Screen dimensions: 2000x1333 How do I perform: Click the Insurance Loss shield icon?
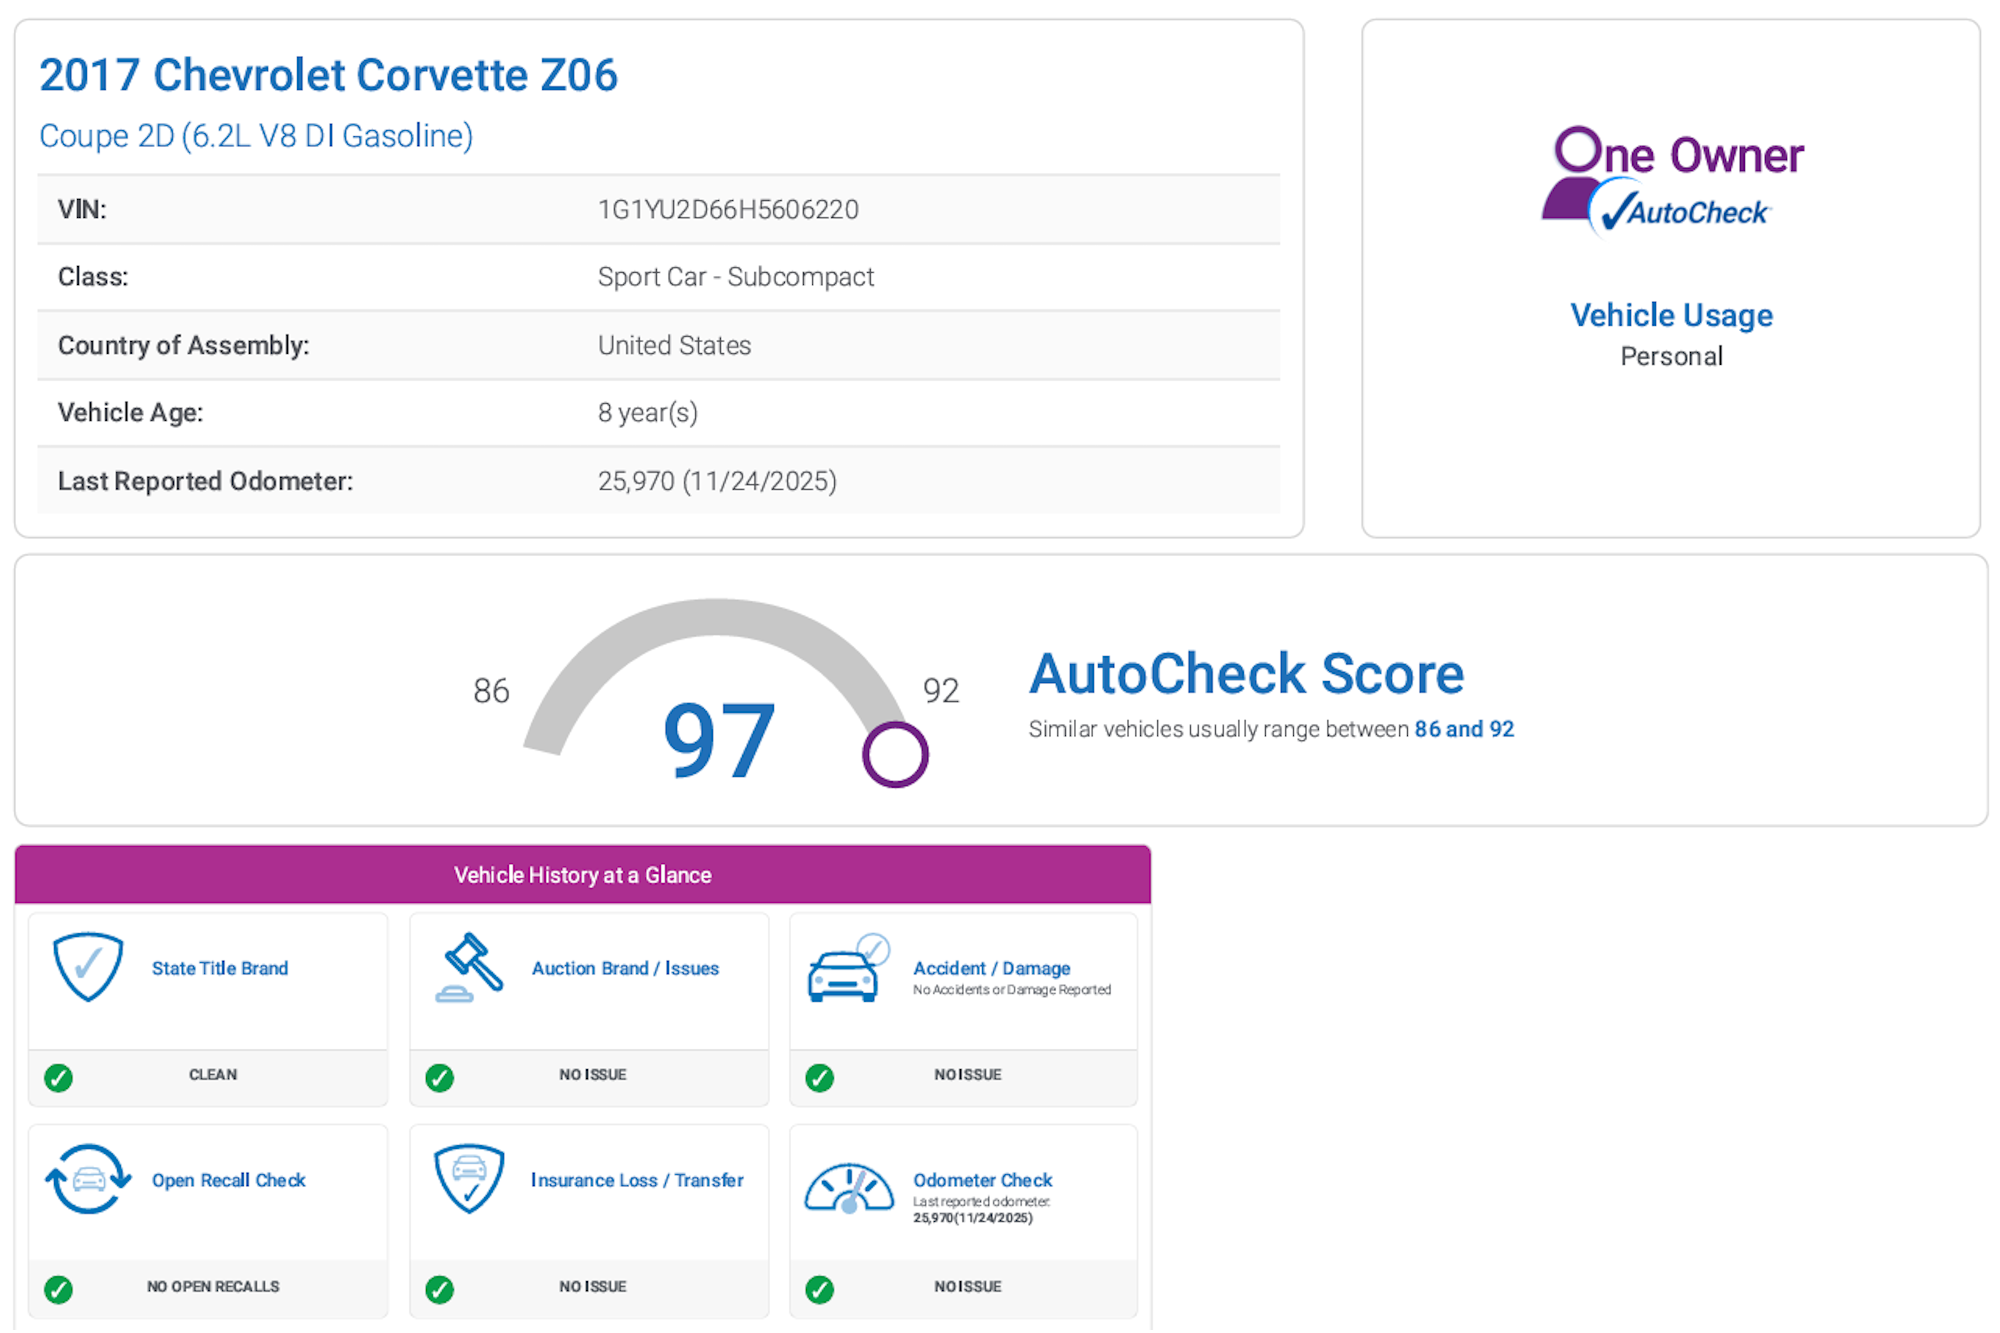pos(469,1179)
